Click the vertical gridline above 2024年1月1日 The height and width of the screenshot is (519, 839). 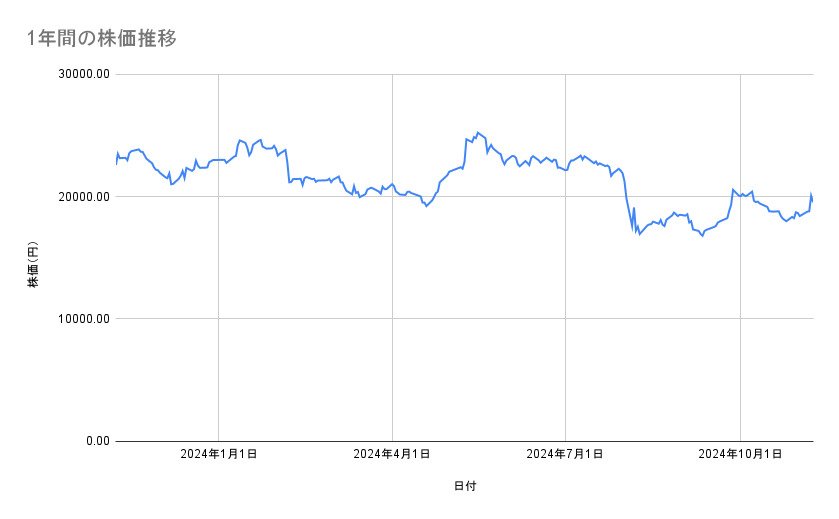[x=218, y=300]
